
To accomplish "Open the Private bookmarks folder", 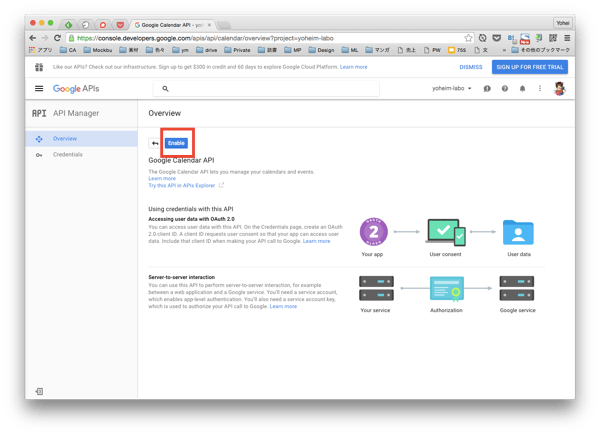I will coord(237,50).
